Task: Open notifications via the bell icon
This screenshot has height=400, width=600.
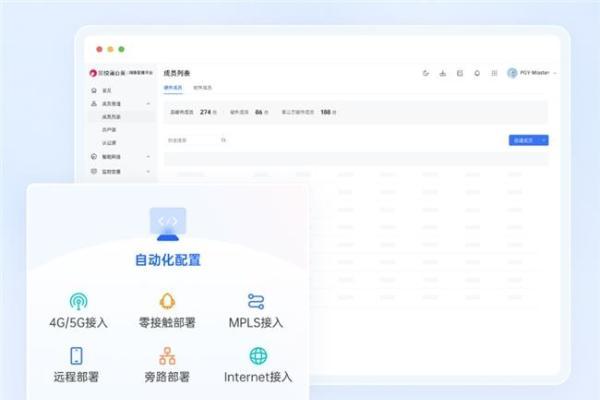Action: [477, 73]
